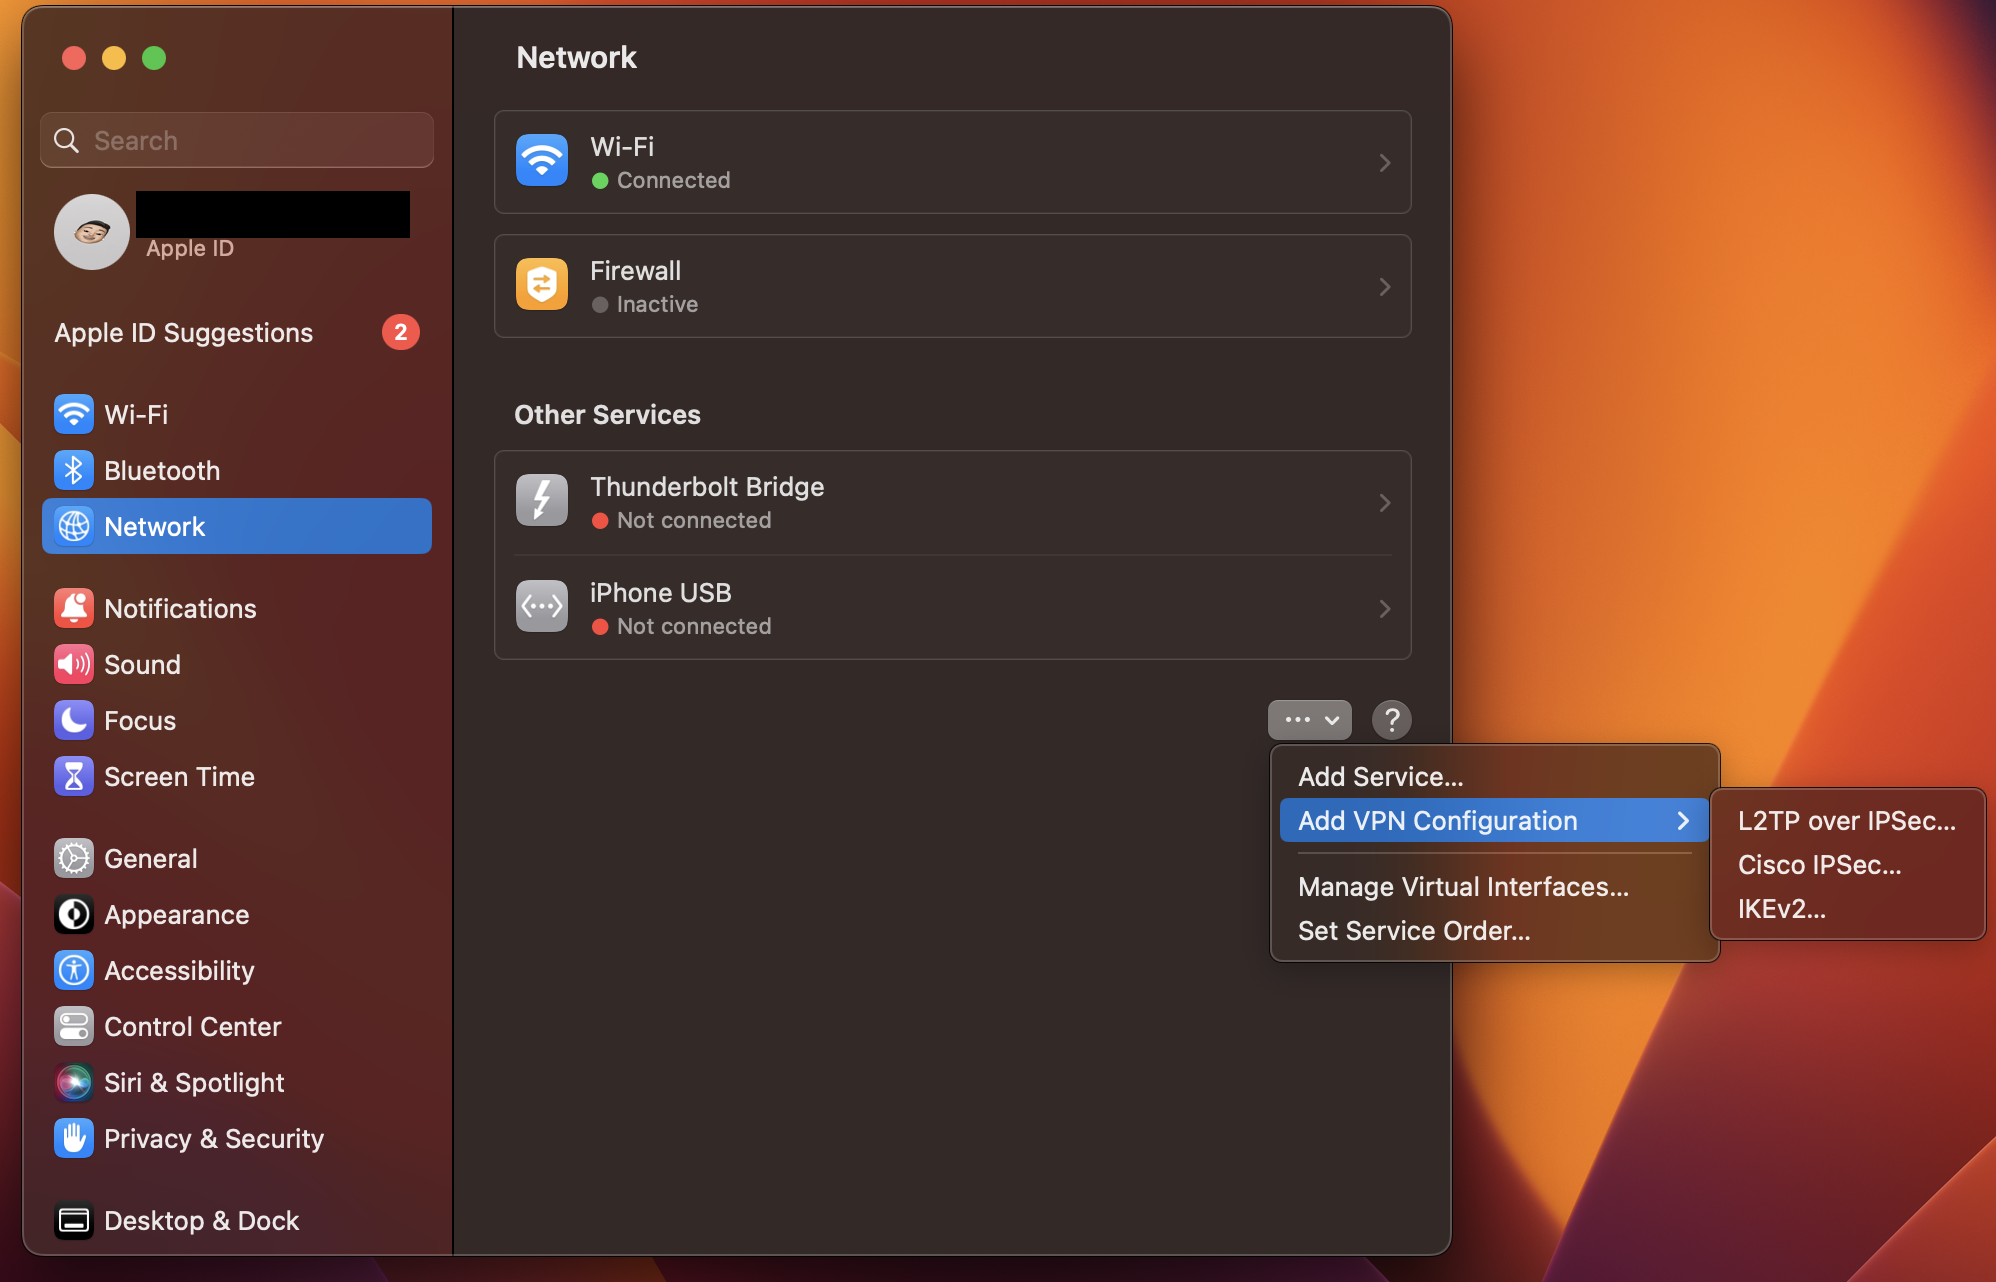Choose Add Service… from the menu
1996x1282 pixels.
point(1494,776)
